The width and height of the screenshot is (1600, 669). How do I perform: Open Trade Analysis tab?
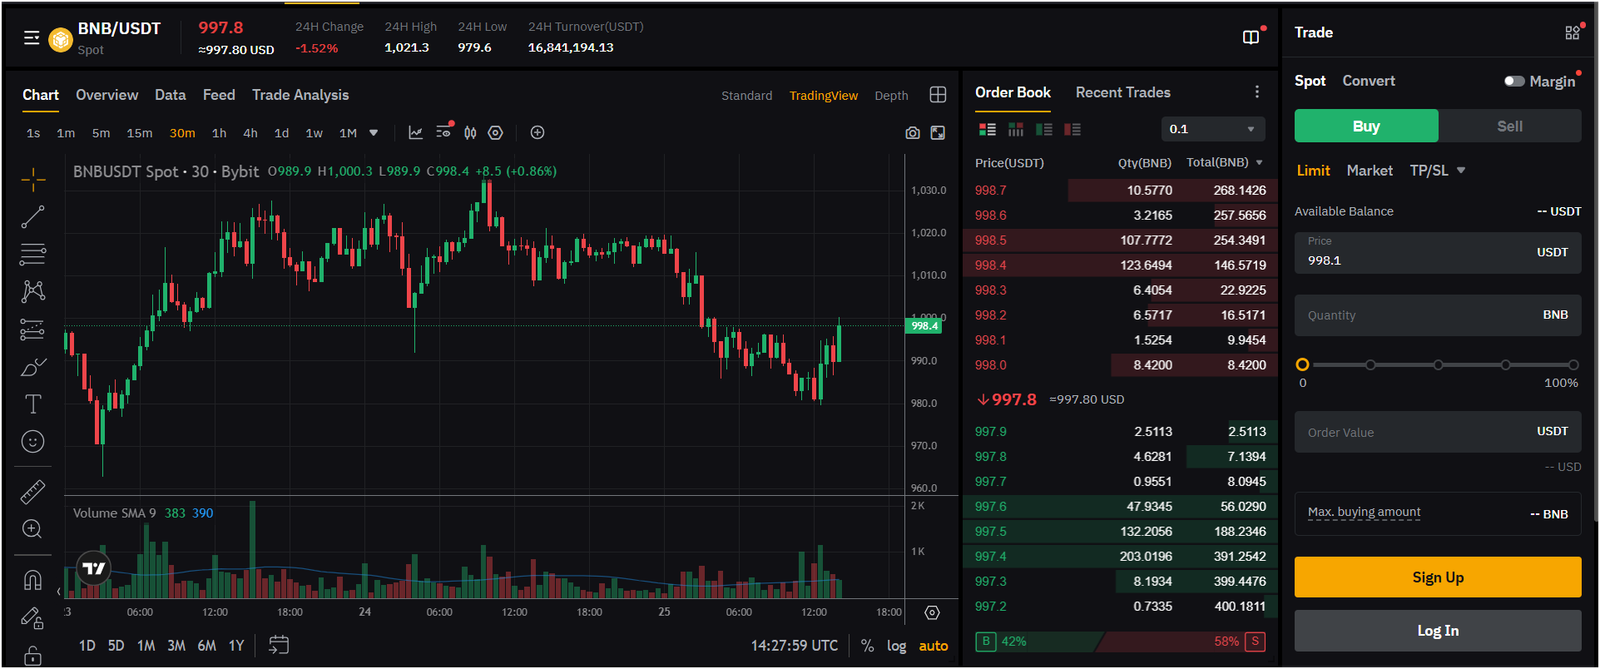[300, 95]
